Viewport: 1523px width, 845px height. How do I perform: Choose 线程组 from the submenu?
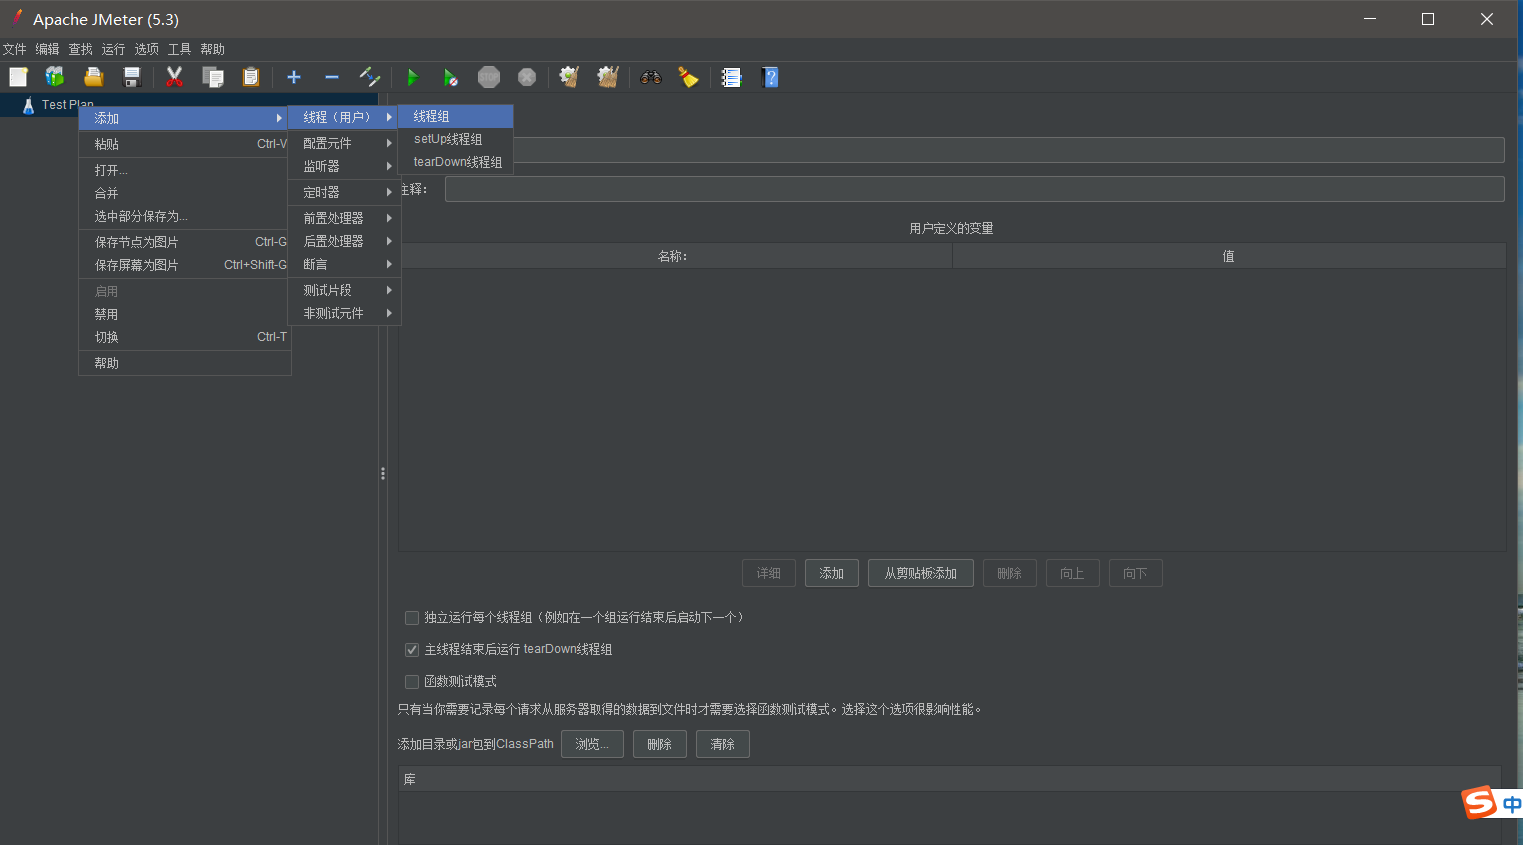(x=456, y=117)
